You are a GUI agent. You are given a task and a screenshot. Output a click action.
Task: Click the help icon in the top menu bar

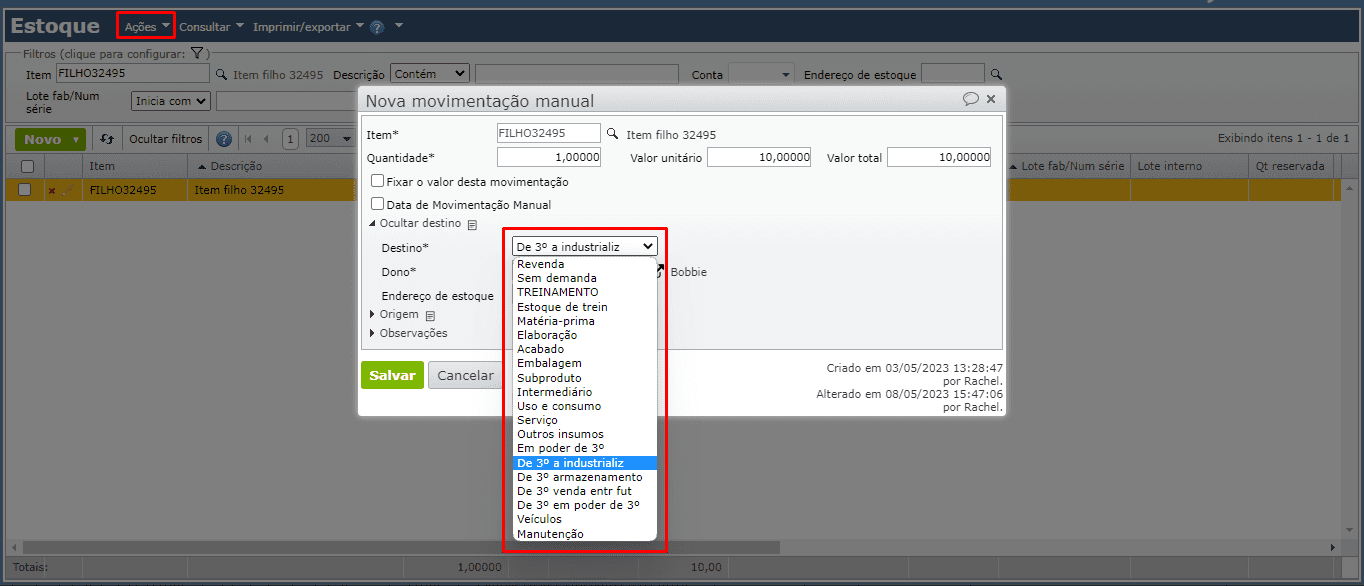click(377, 27)
